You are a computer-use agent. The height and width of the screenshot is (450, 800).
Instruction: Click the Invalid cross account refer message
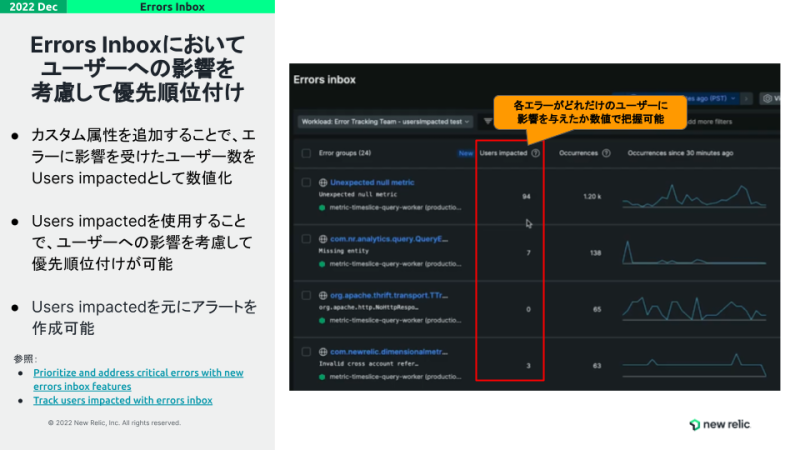pyautogui.click(x=368, y=364)
